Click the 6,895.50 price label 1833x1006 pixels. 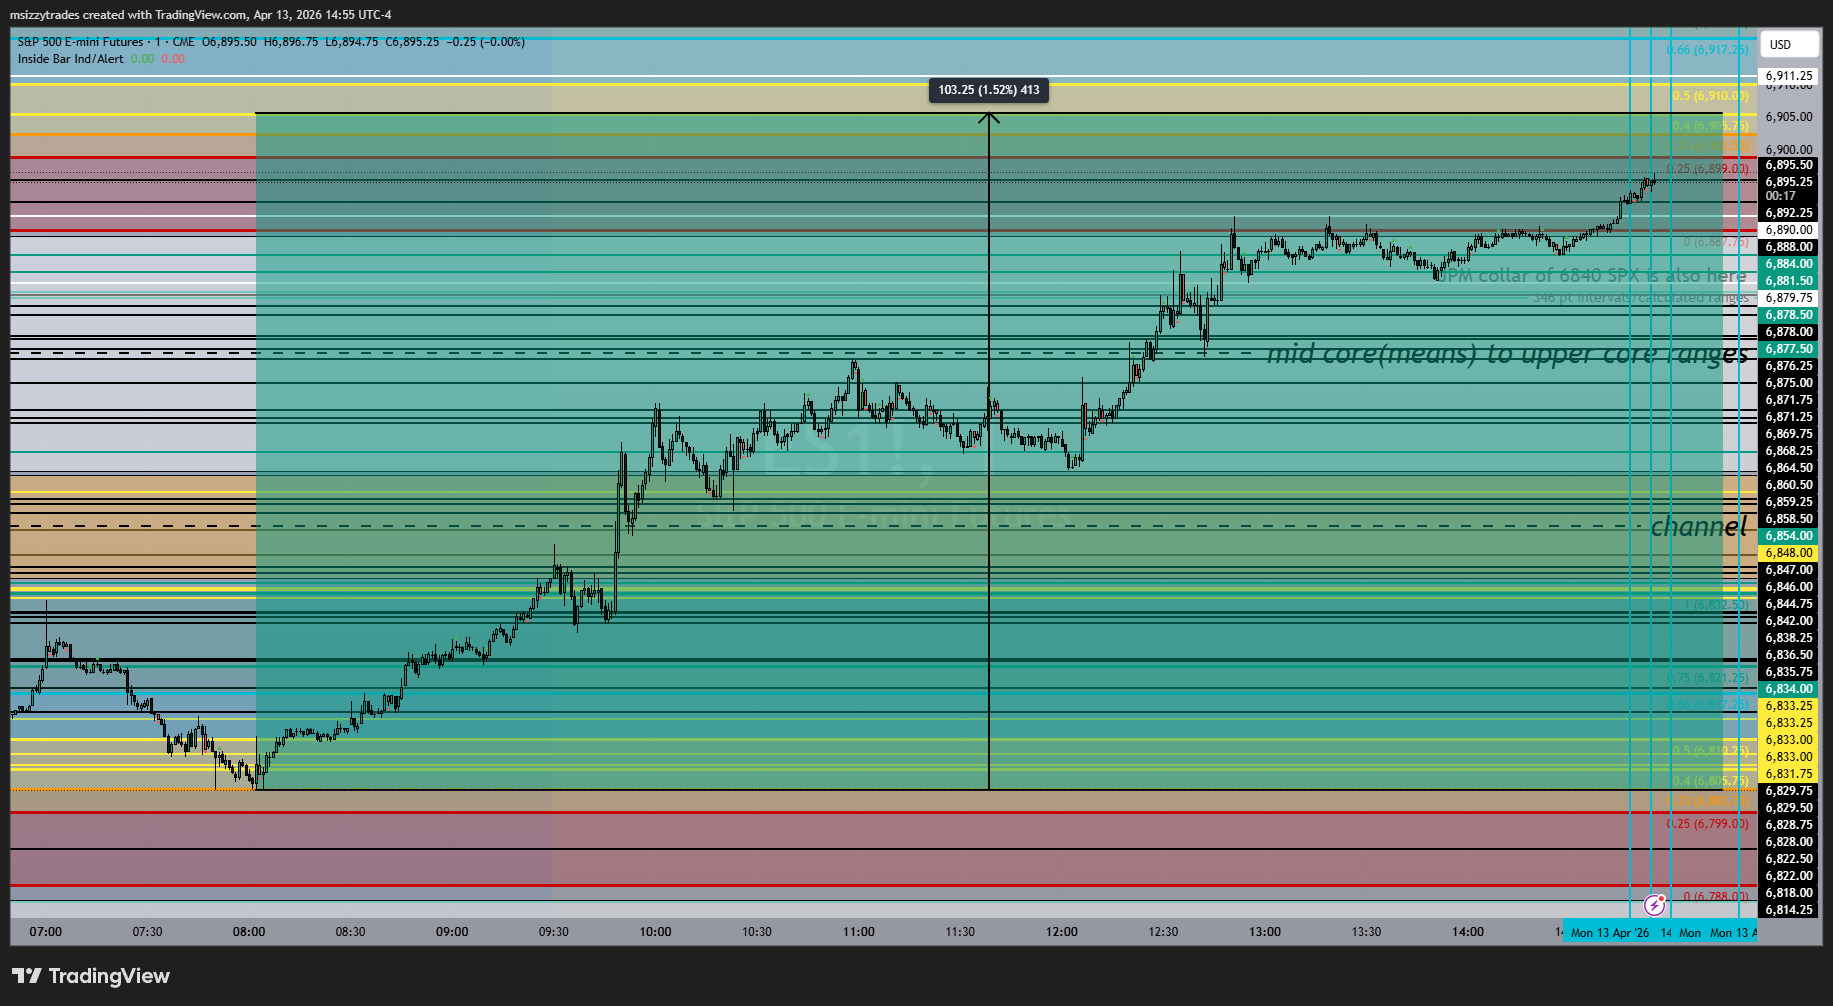[x=1788, y=165]
